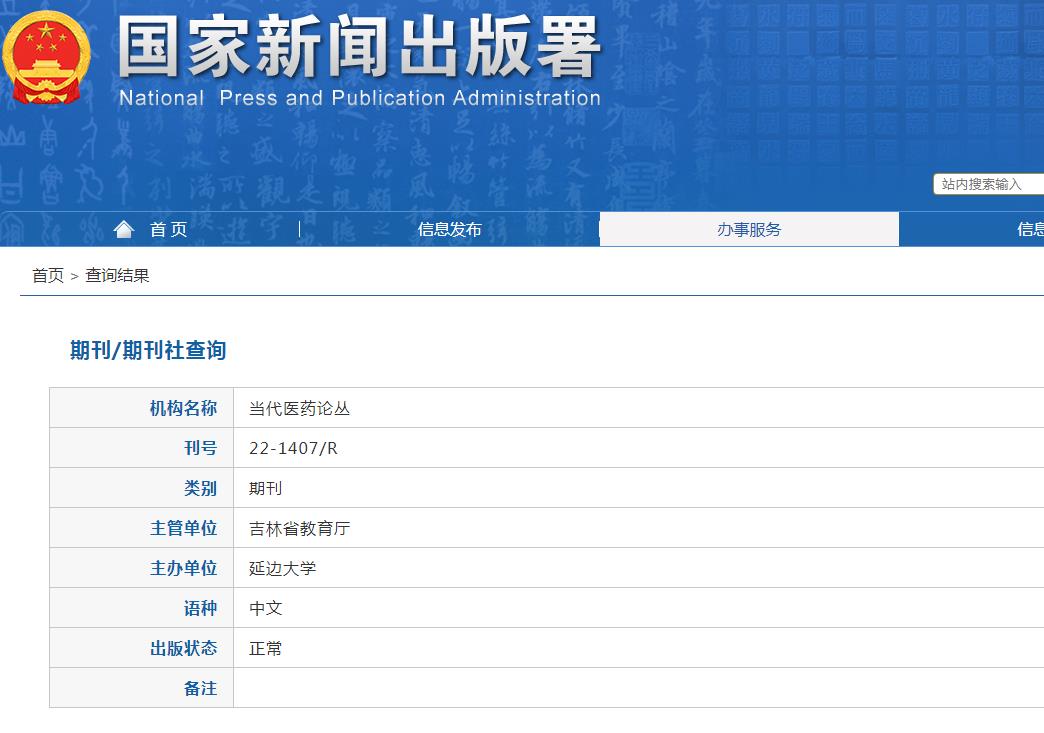Viewport: 1044px width, 733px height.
Task: Select the journal name 当代医药论丛
Action: (298, 408)
